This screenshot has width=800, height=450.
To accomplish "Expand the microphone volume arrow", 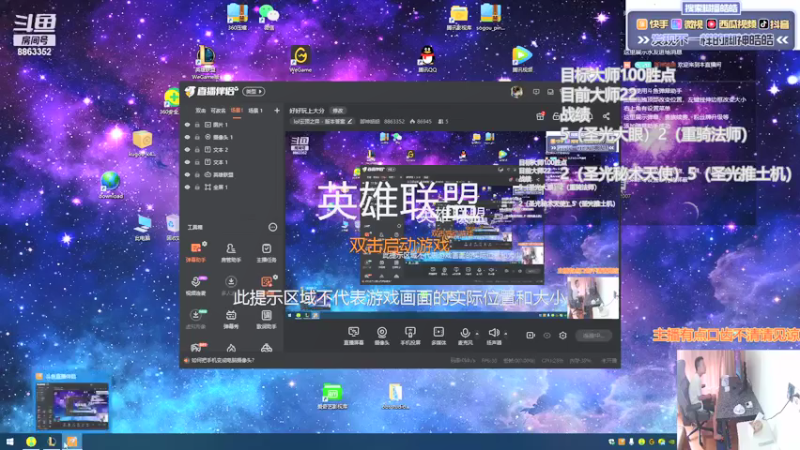I will point(477,334).
